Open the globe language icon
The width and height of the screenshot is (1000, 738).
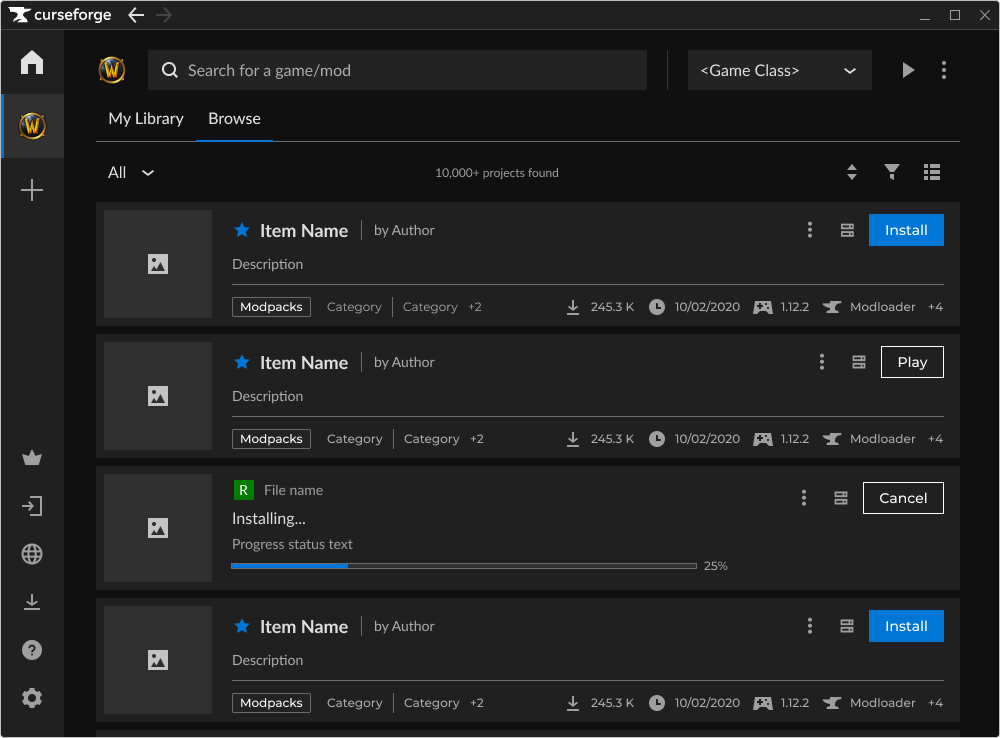pyautogui.click(x=32, y=554)
